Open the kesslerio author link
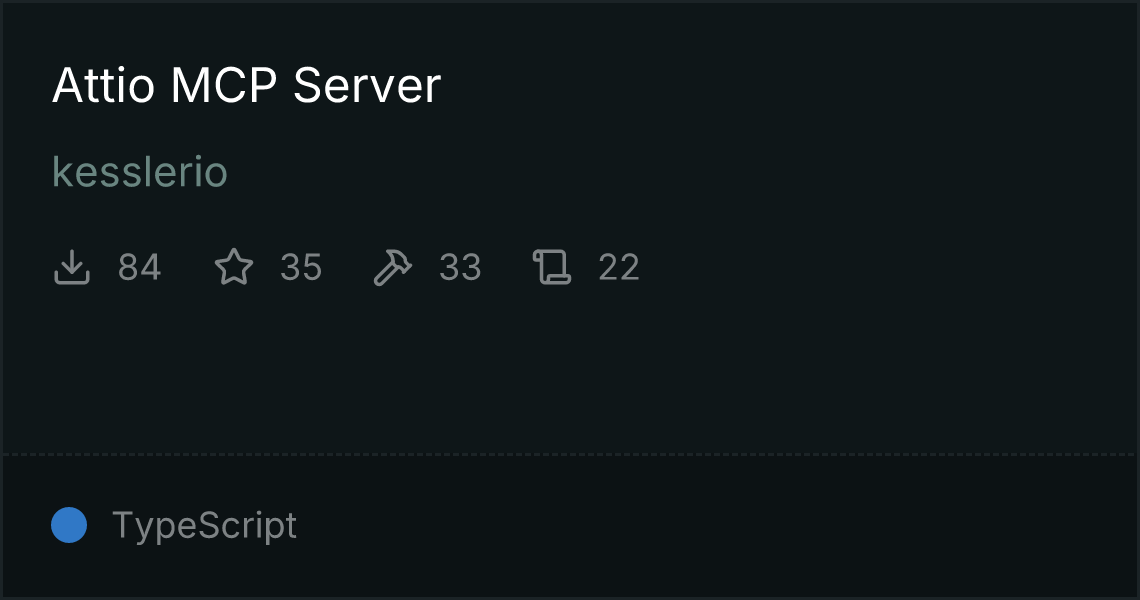This screenshot has height=600, width=1140. [x=140, y=172]
